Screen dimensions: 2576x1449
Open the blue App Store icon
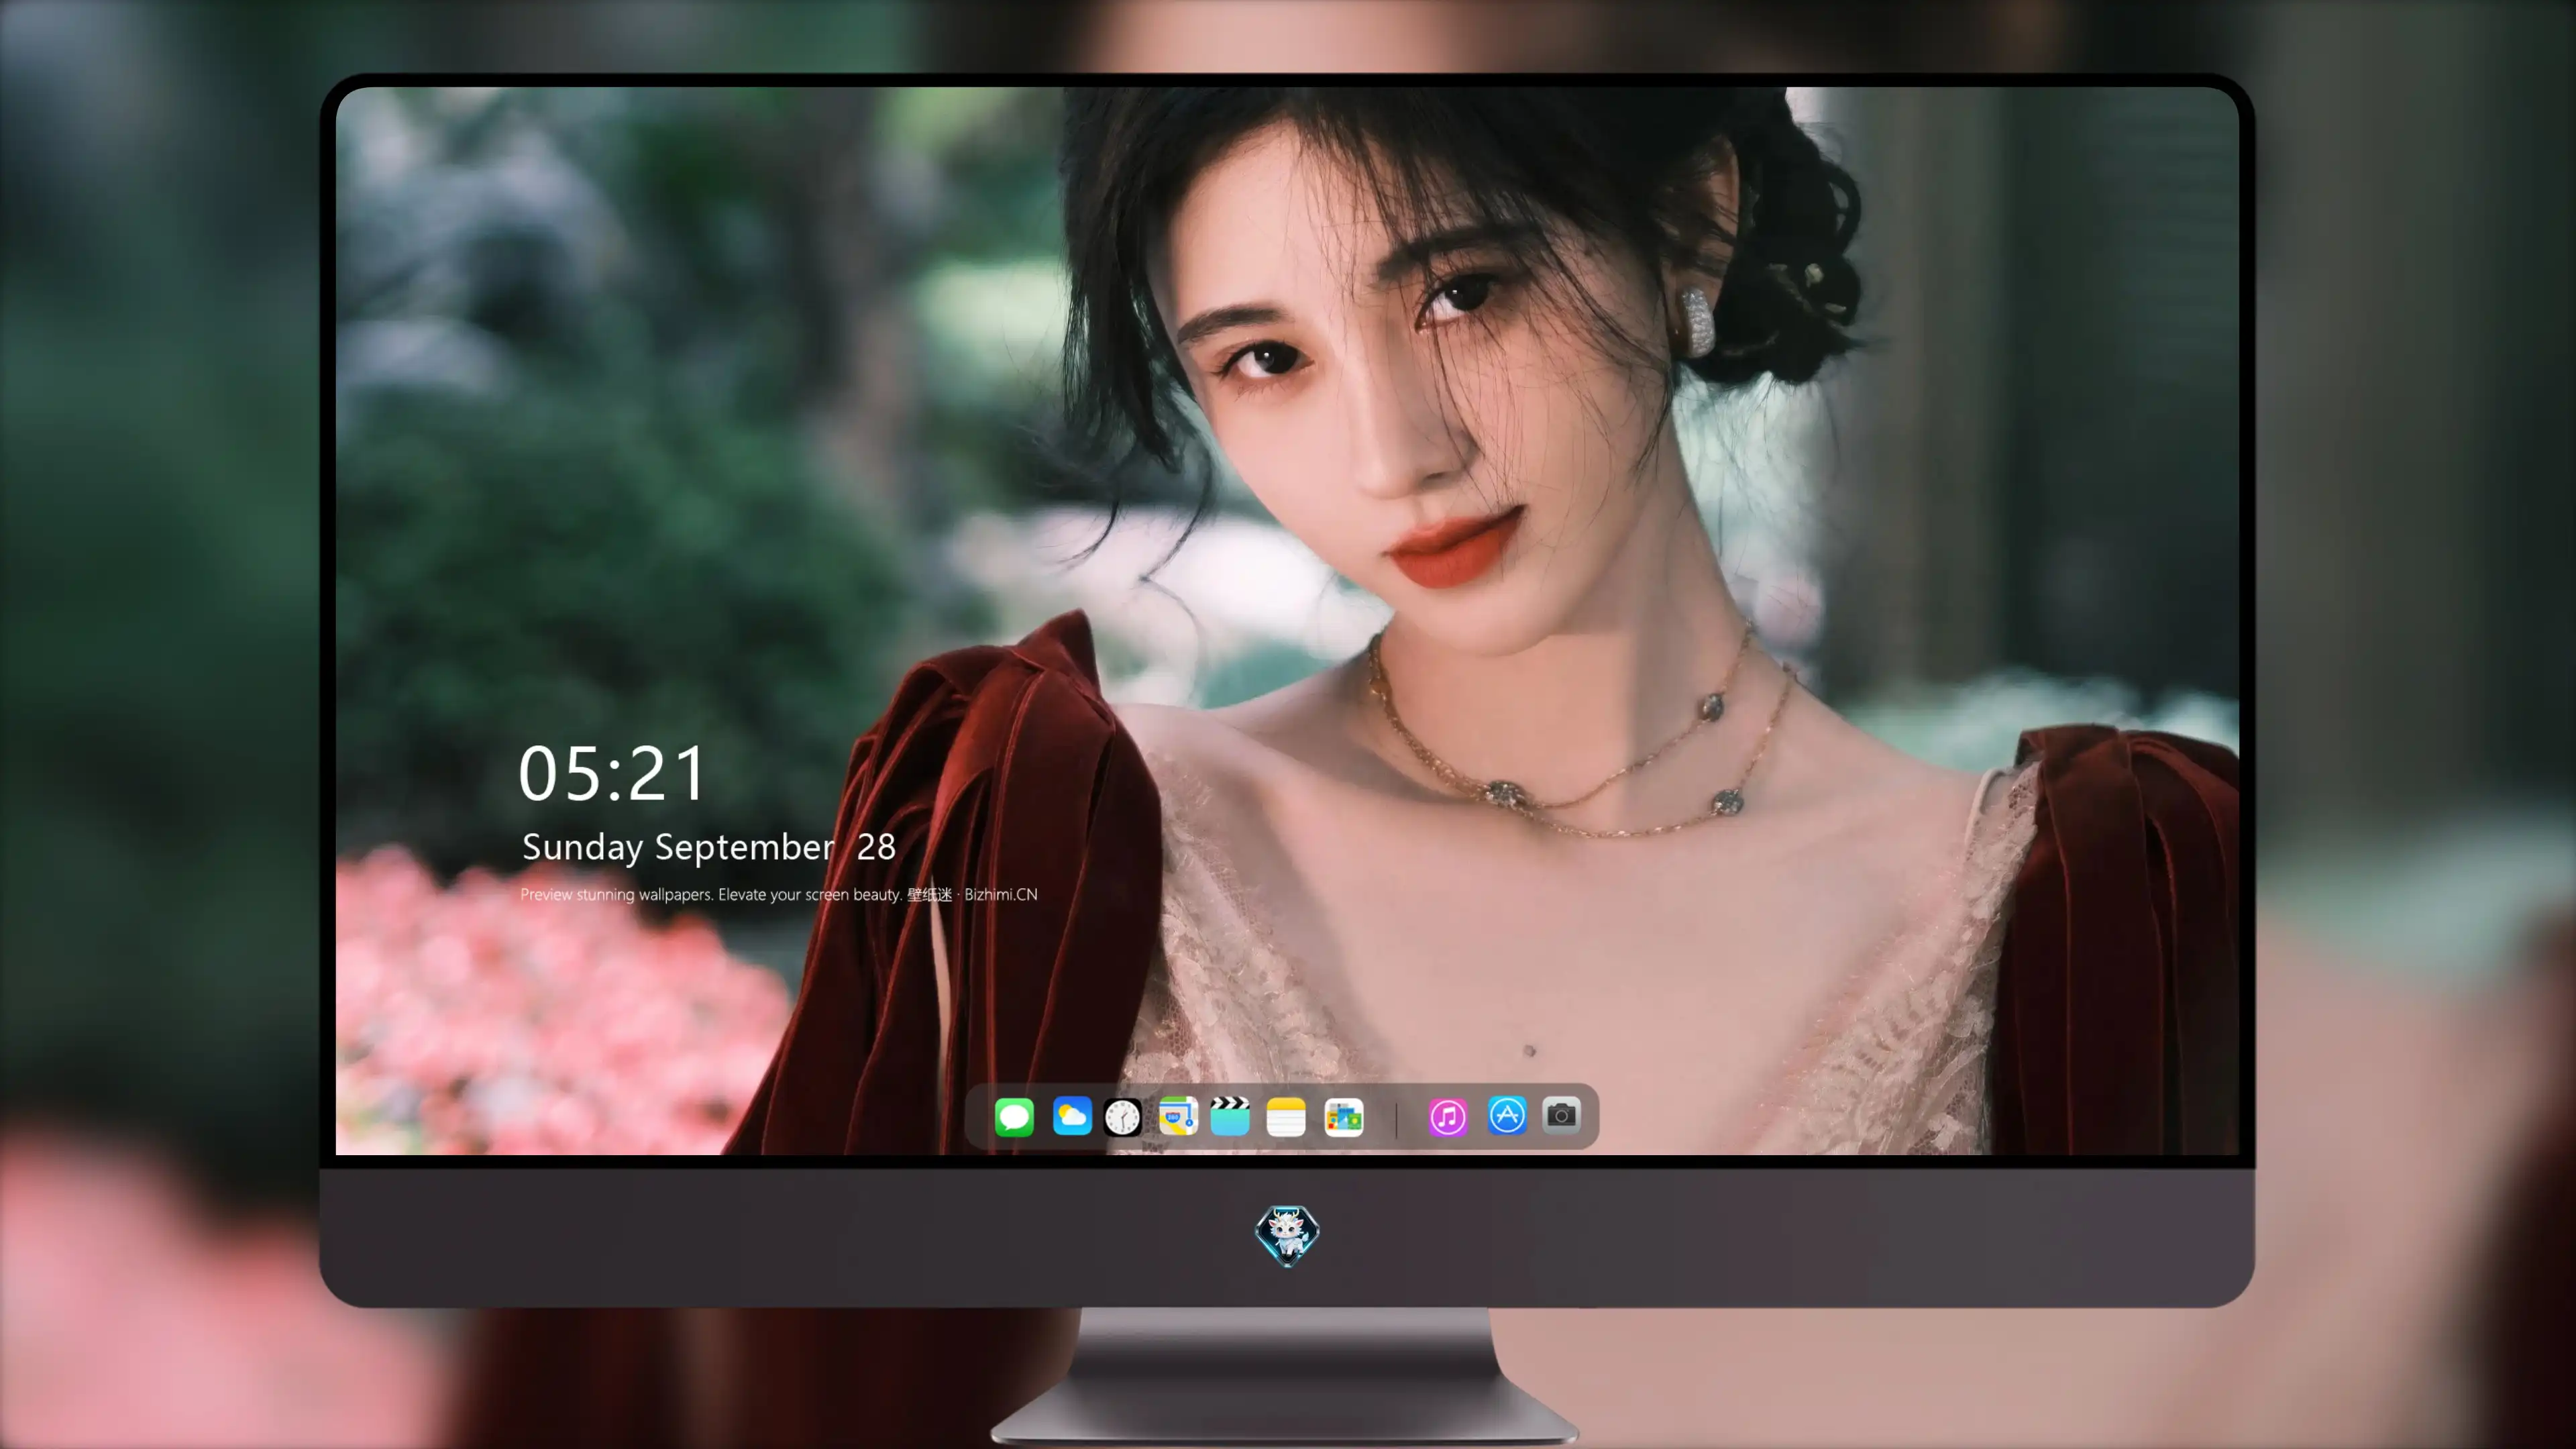[x=1507, y=1115]
